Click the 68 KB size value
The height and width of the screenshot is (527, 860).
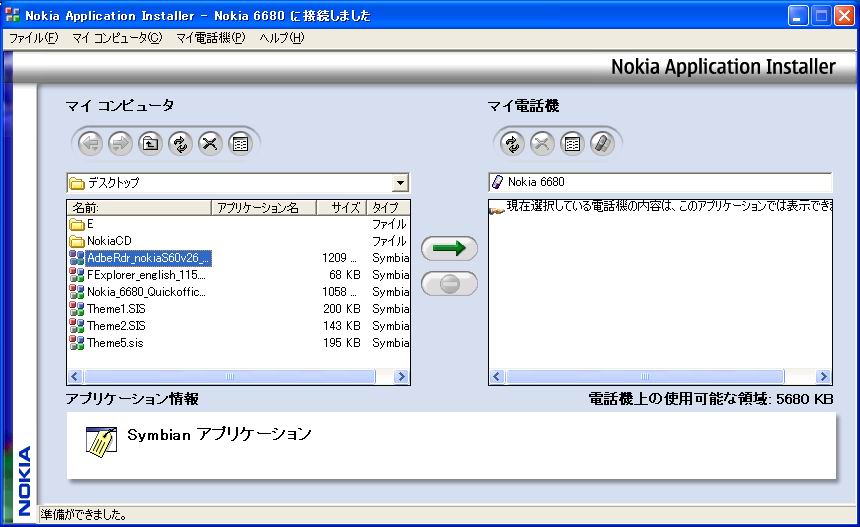point(344,275)
